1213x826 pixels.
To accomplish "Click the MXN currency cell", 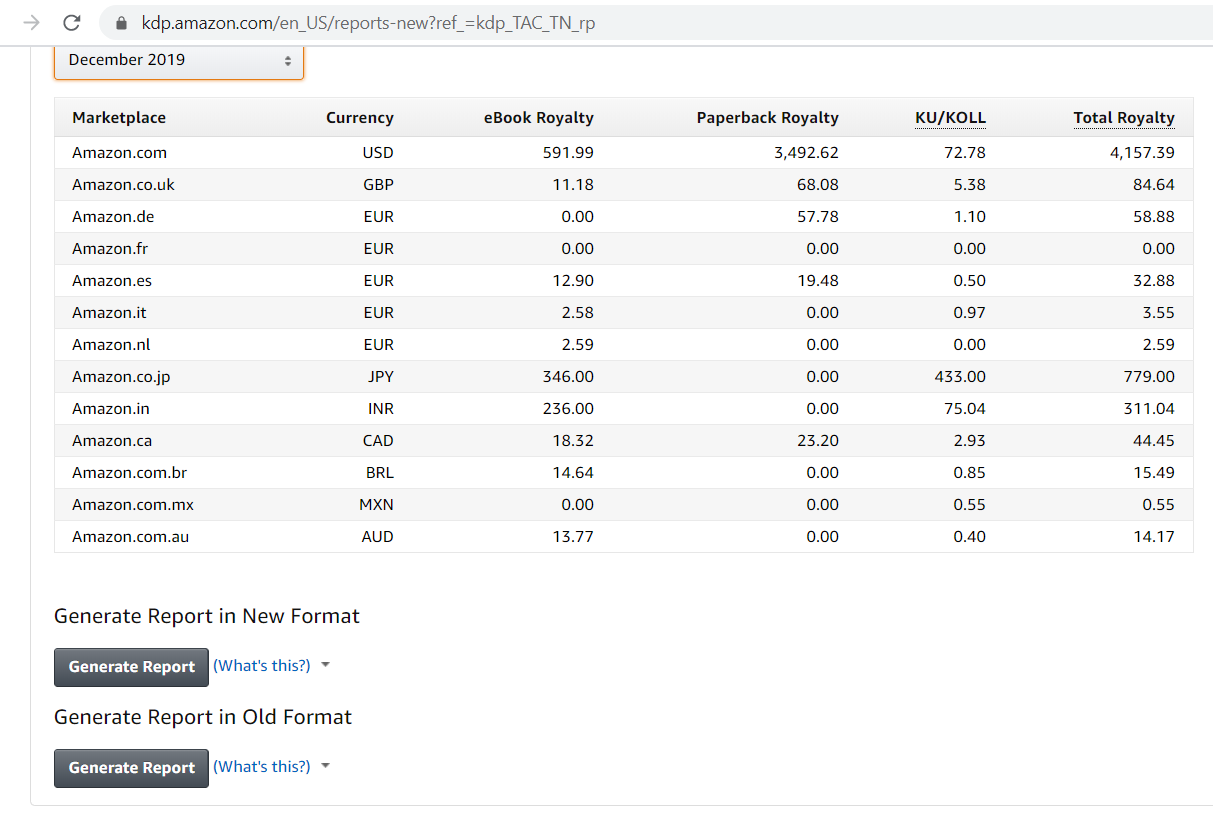I will pos(376,505).
